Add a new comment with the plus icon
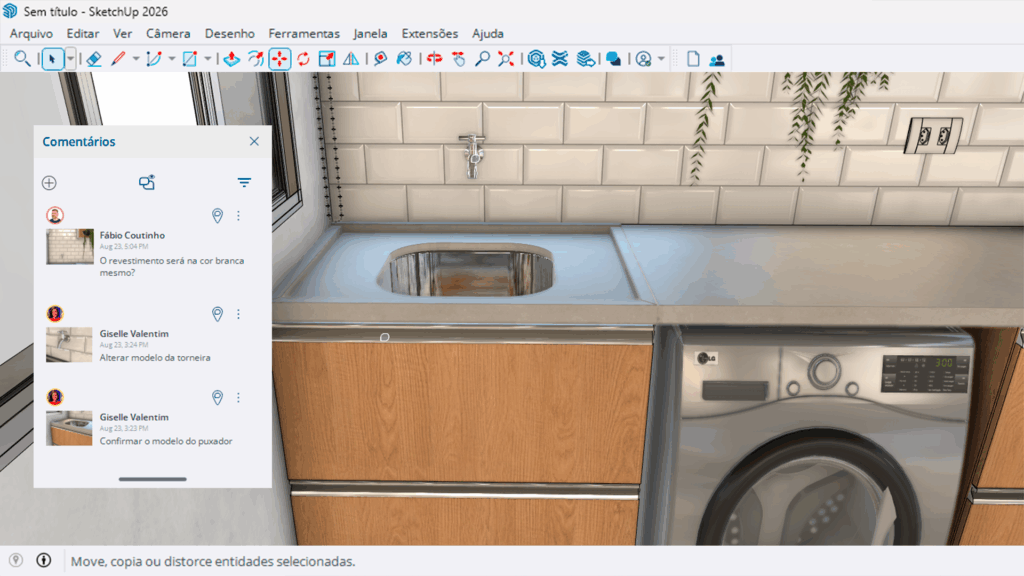Viewport: 1024px width, 576px height. point(49,183)
